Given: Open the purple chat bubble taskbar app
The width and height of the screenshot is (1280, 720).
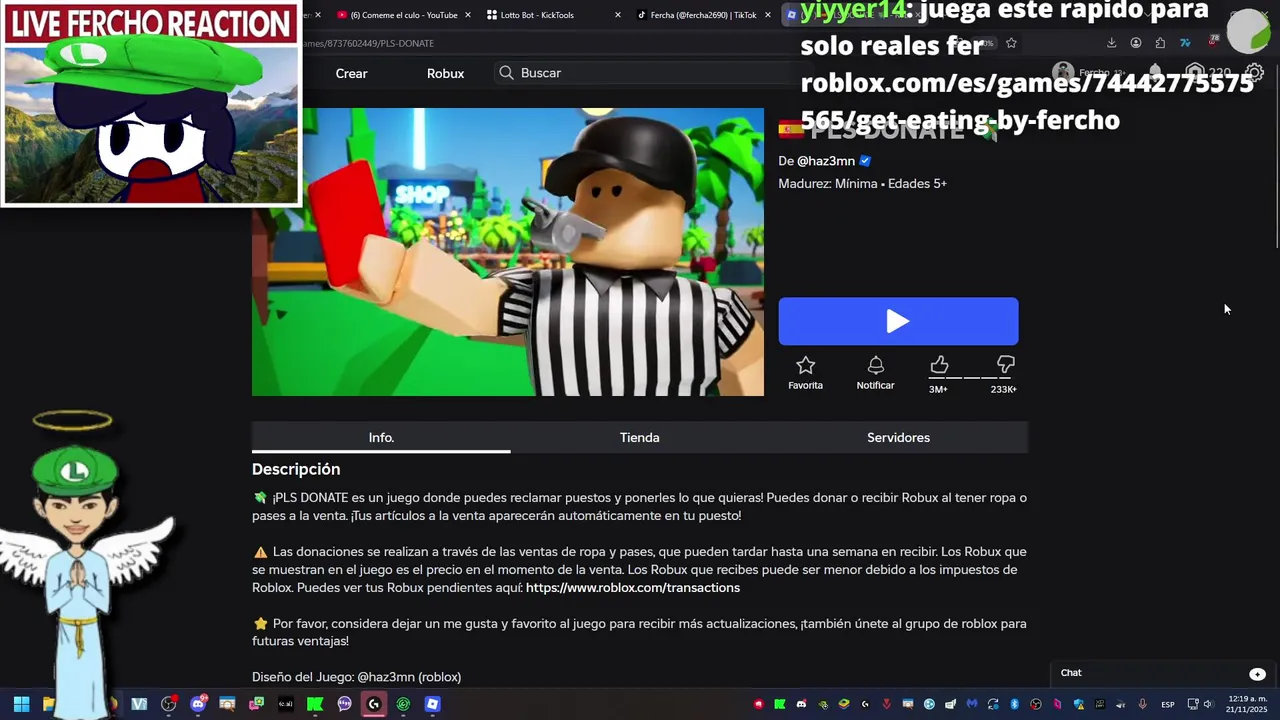Looking at the screenshot, I should coord(344,704).
